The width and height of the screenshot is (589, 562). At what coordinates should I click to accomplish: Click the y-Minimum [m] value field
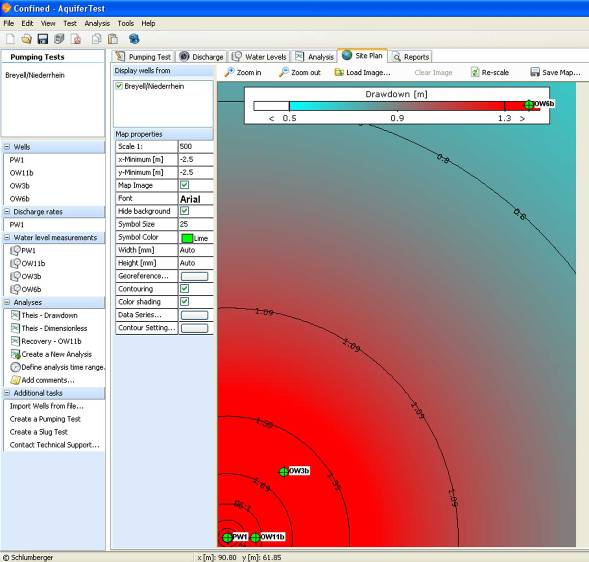pos(196,172)
